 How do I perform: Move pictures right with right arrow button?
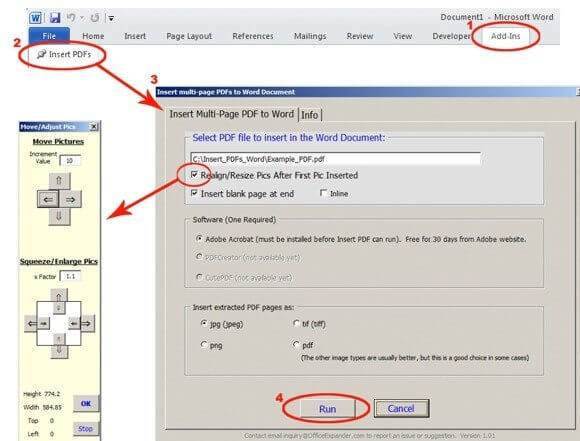[x=71, y=199]
